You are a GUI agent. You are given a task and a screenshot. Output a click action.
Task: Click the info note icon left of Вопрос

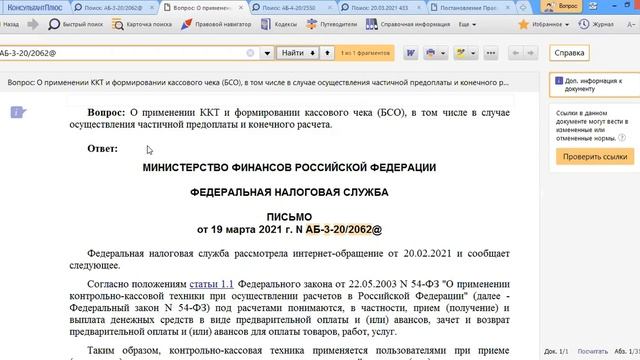pyautogui.click(x=18, y=112)
